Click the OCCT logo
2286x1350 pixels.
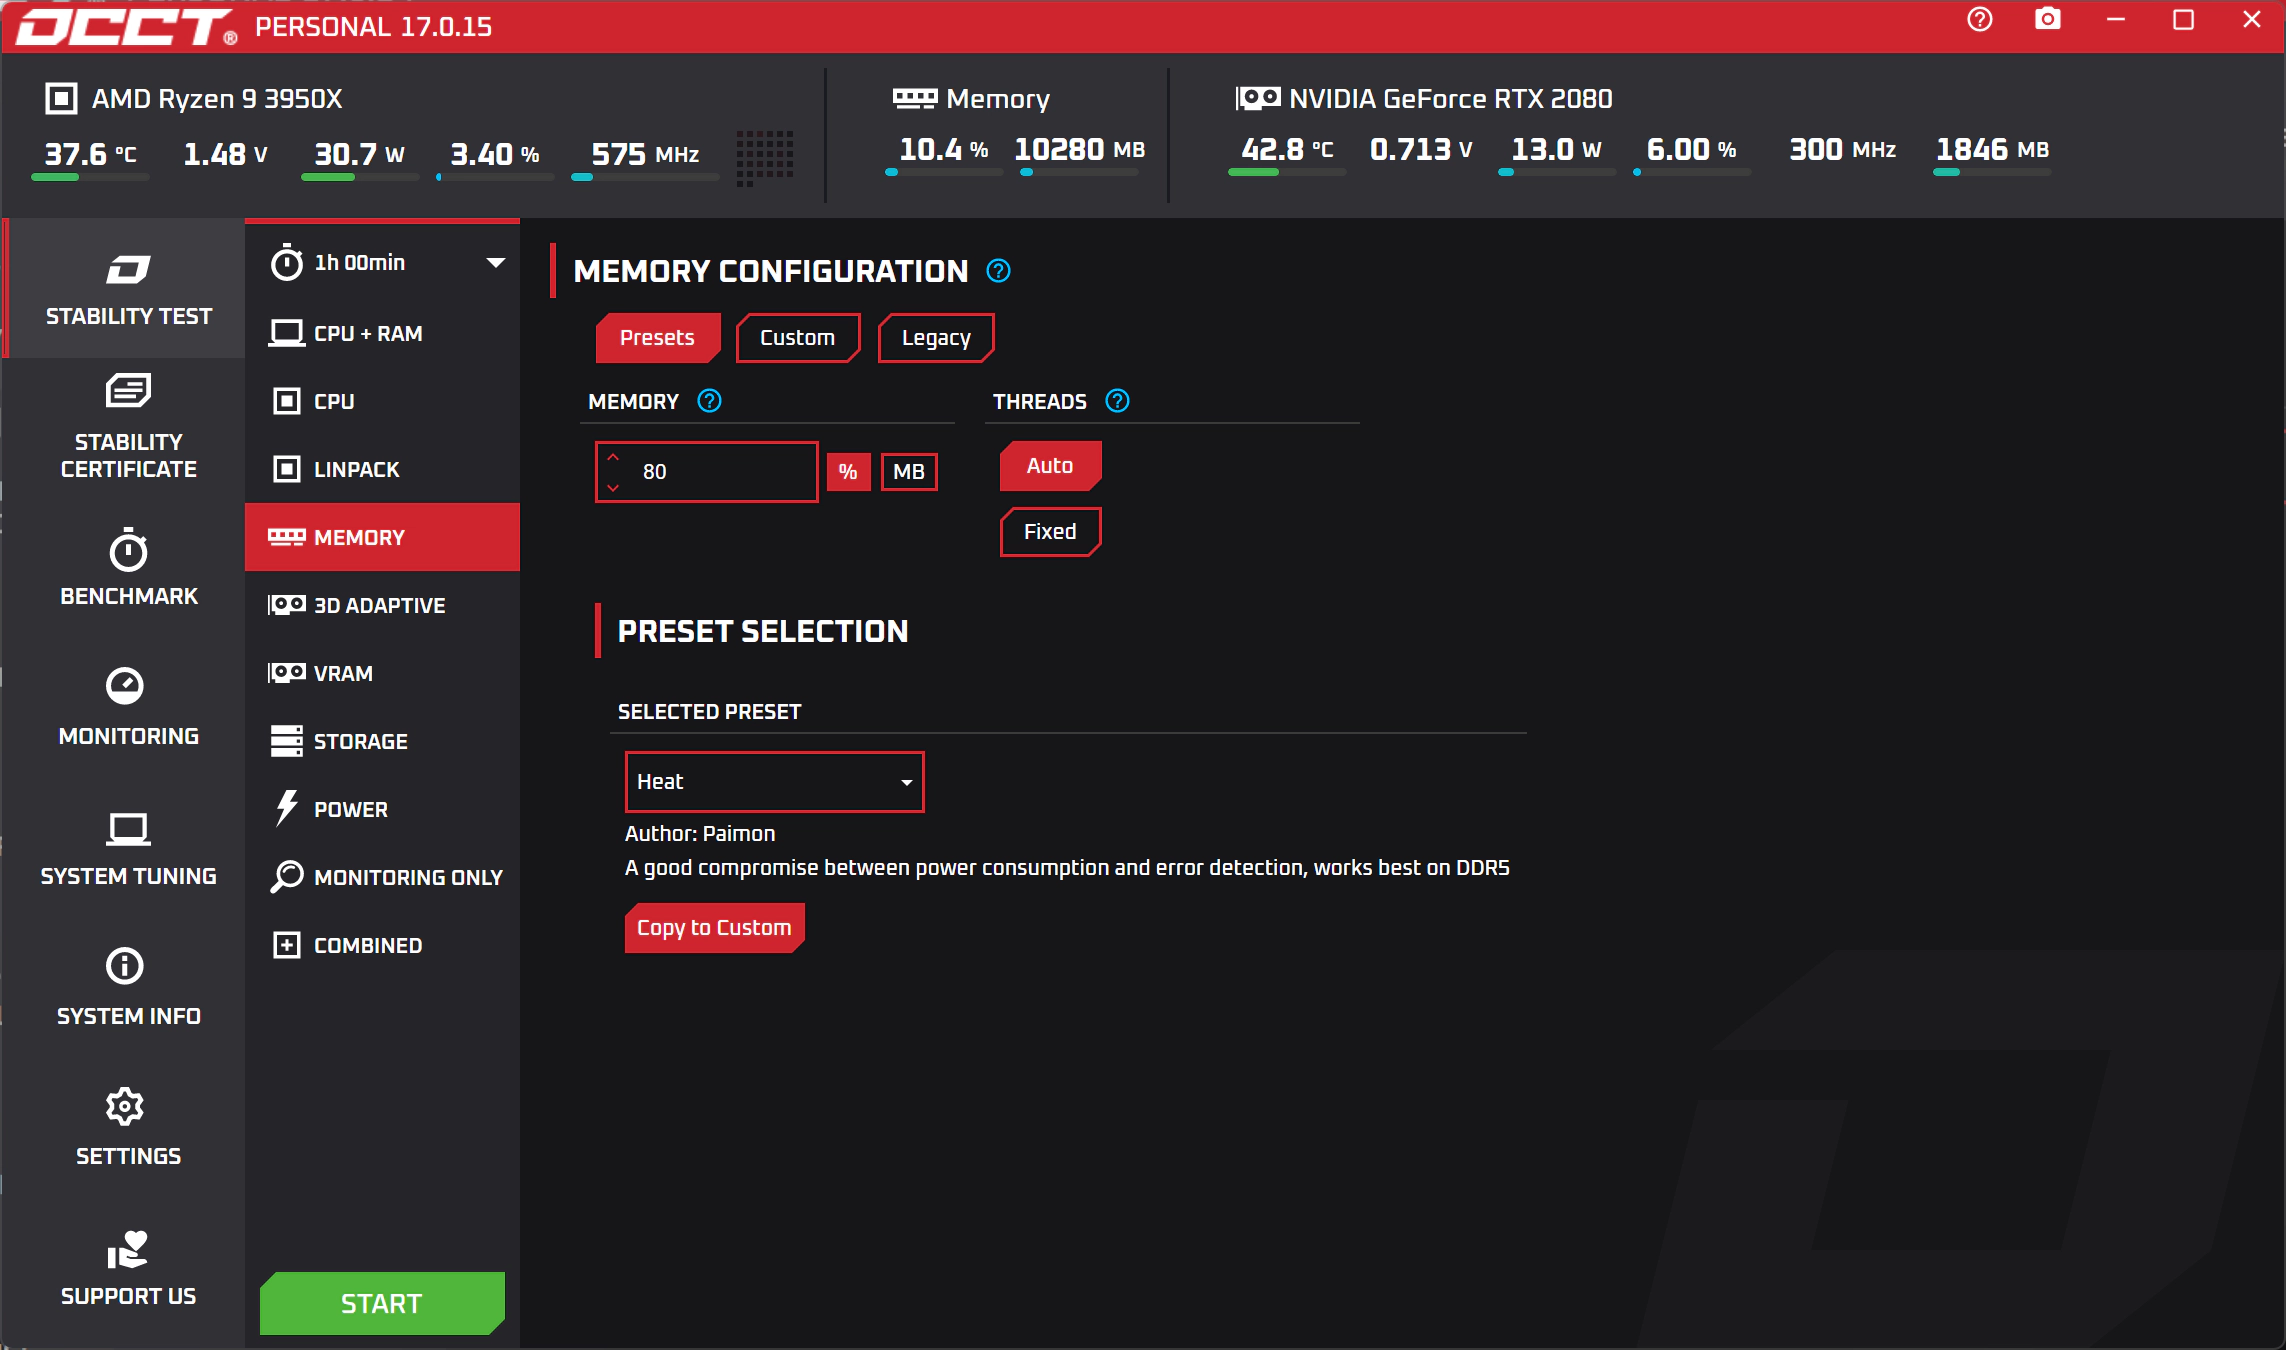tap(127, 27)
